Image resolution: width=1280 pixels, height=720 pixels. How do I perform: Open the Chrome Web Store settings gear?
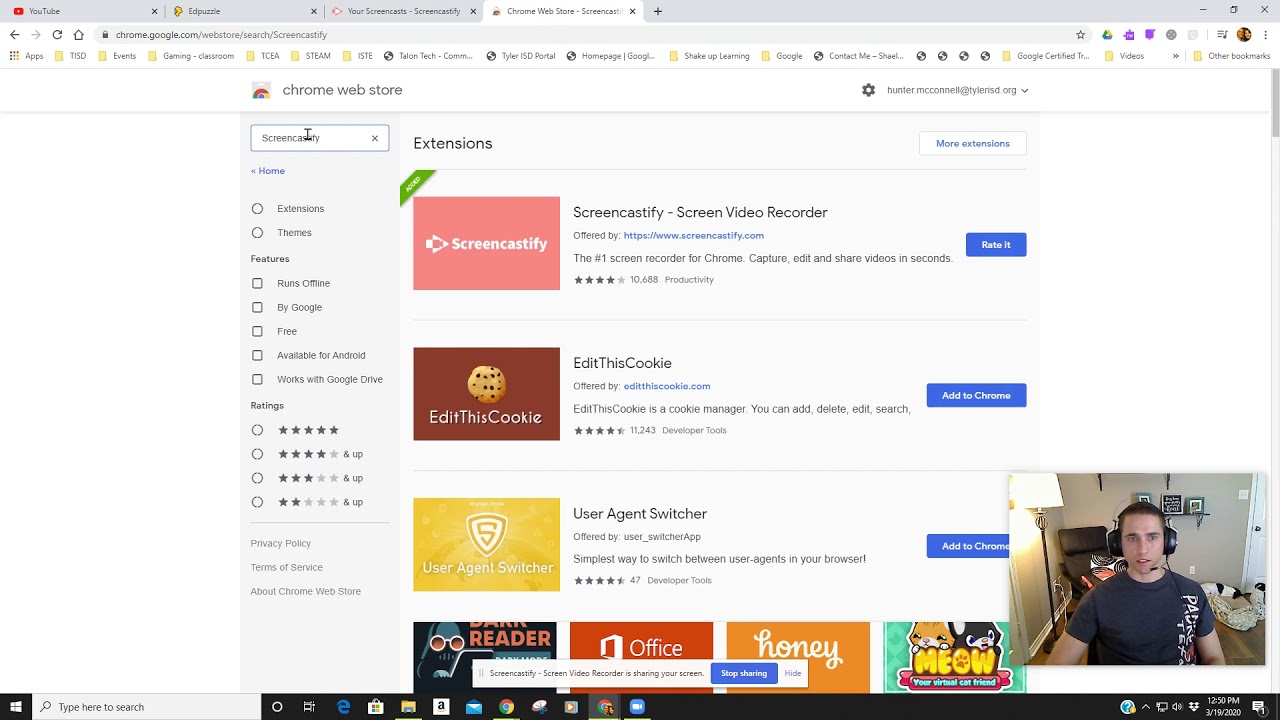868,90
